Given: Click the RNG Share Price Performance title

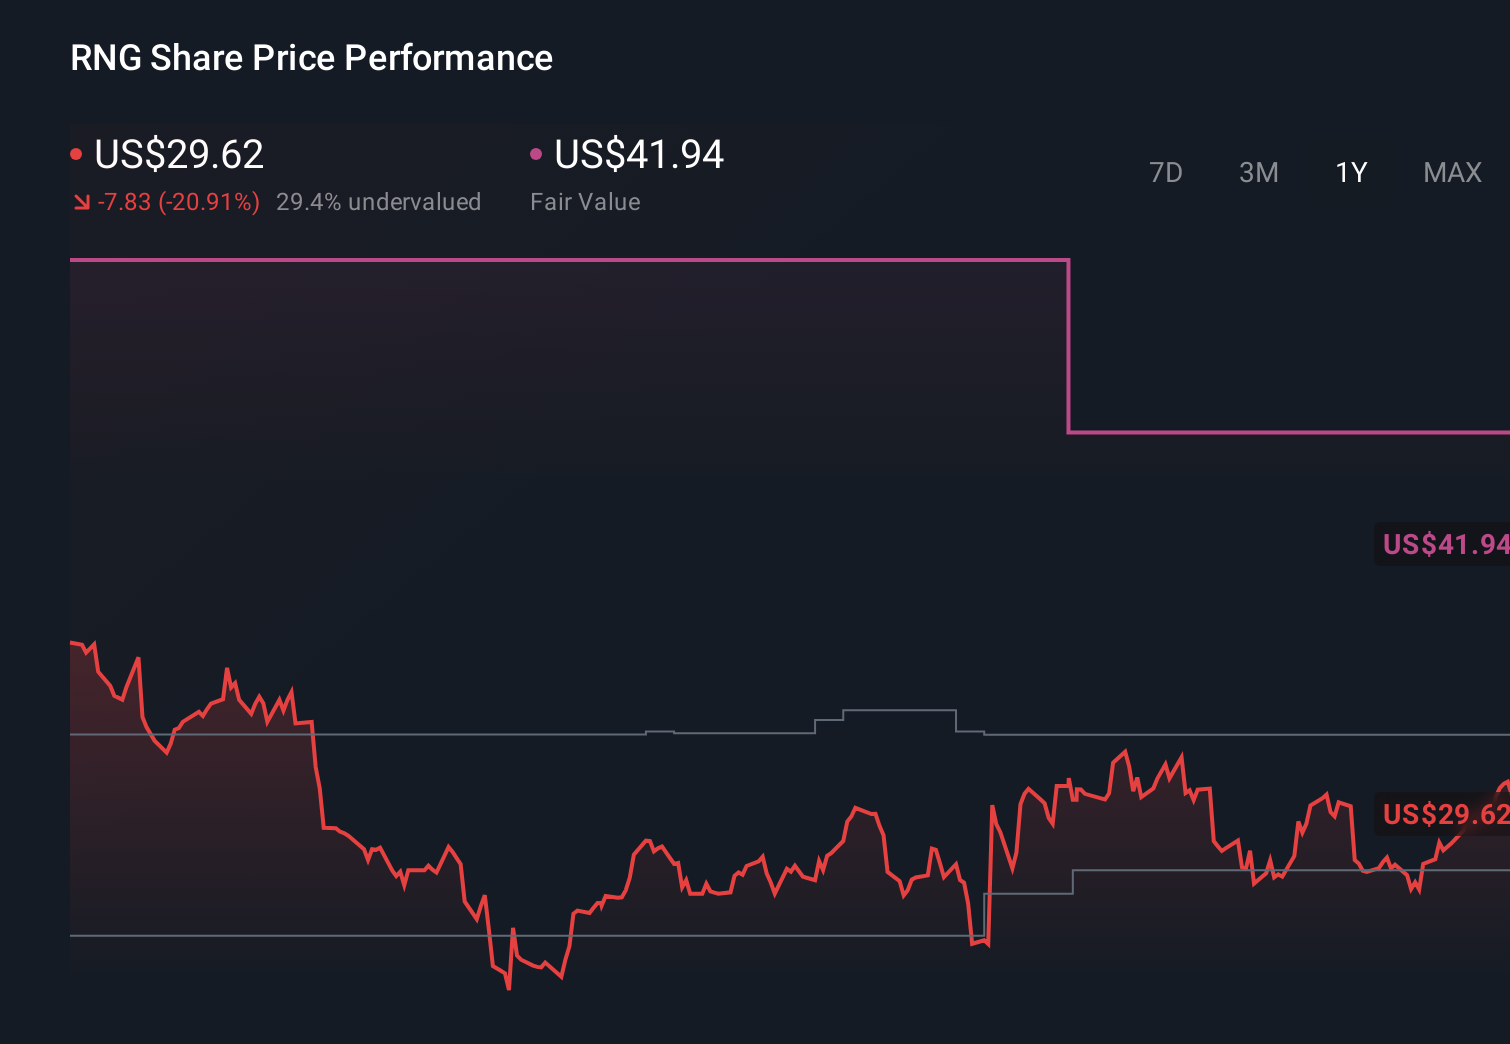Looking at the screenshot, I should (310, 58).
